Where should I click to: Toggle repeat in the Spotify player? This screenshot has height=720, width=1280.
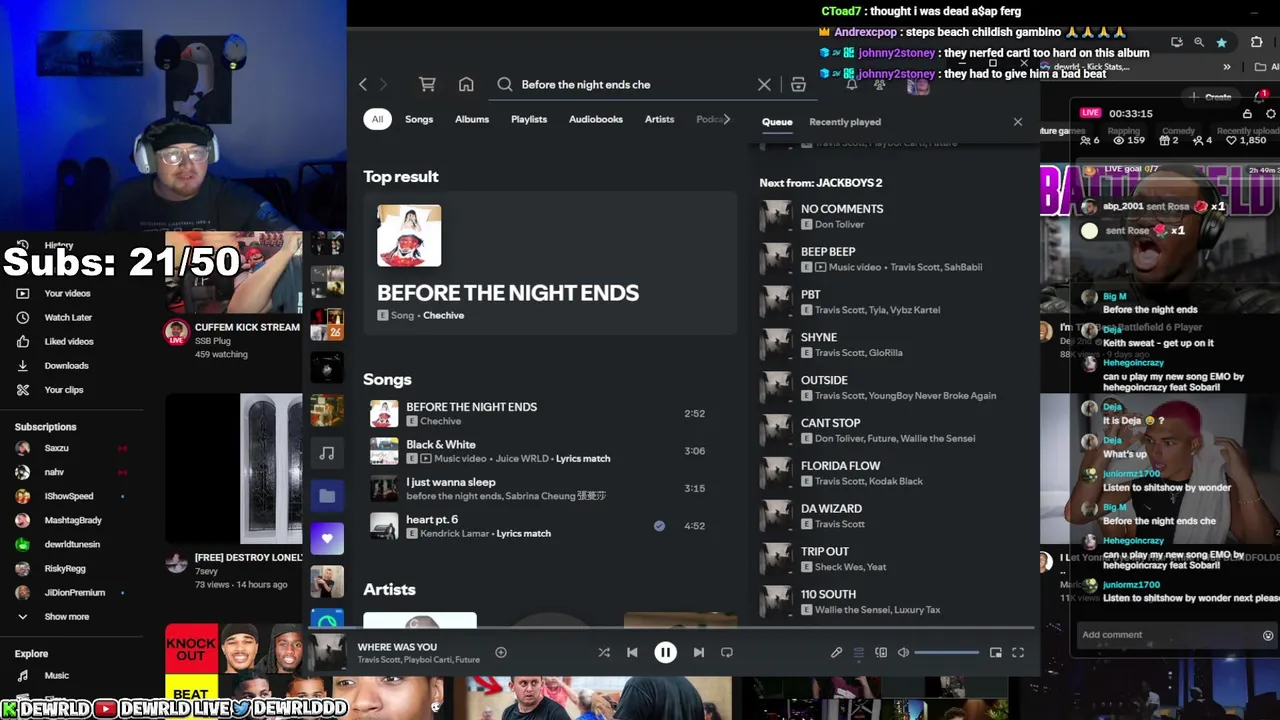pyautogui.click(x=727, y=653)
